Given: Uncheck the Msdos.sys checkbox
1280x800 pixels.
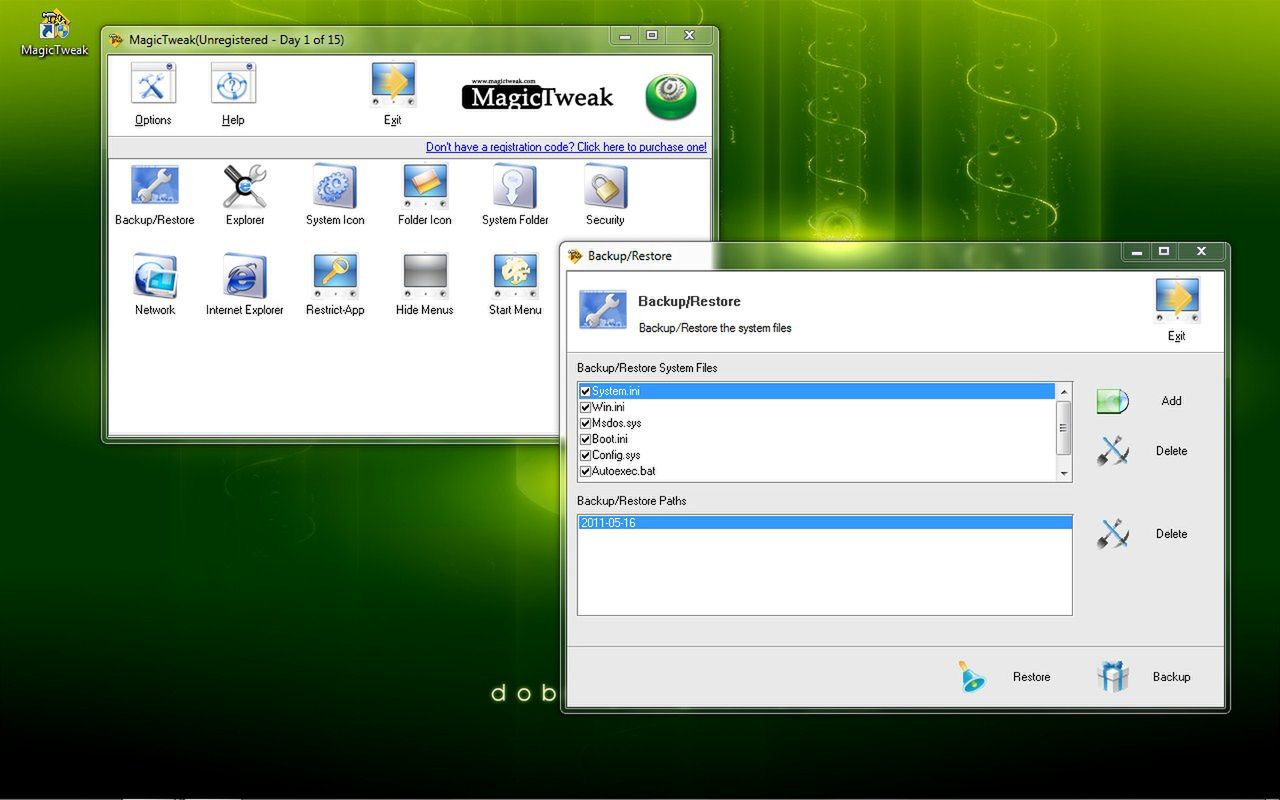Looking at the screenshot, I should click(586, 423).
